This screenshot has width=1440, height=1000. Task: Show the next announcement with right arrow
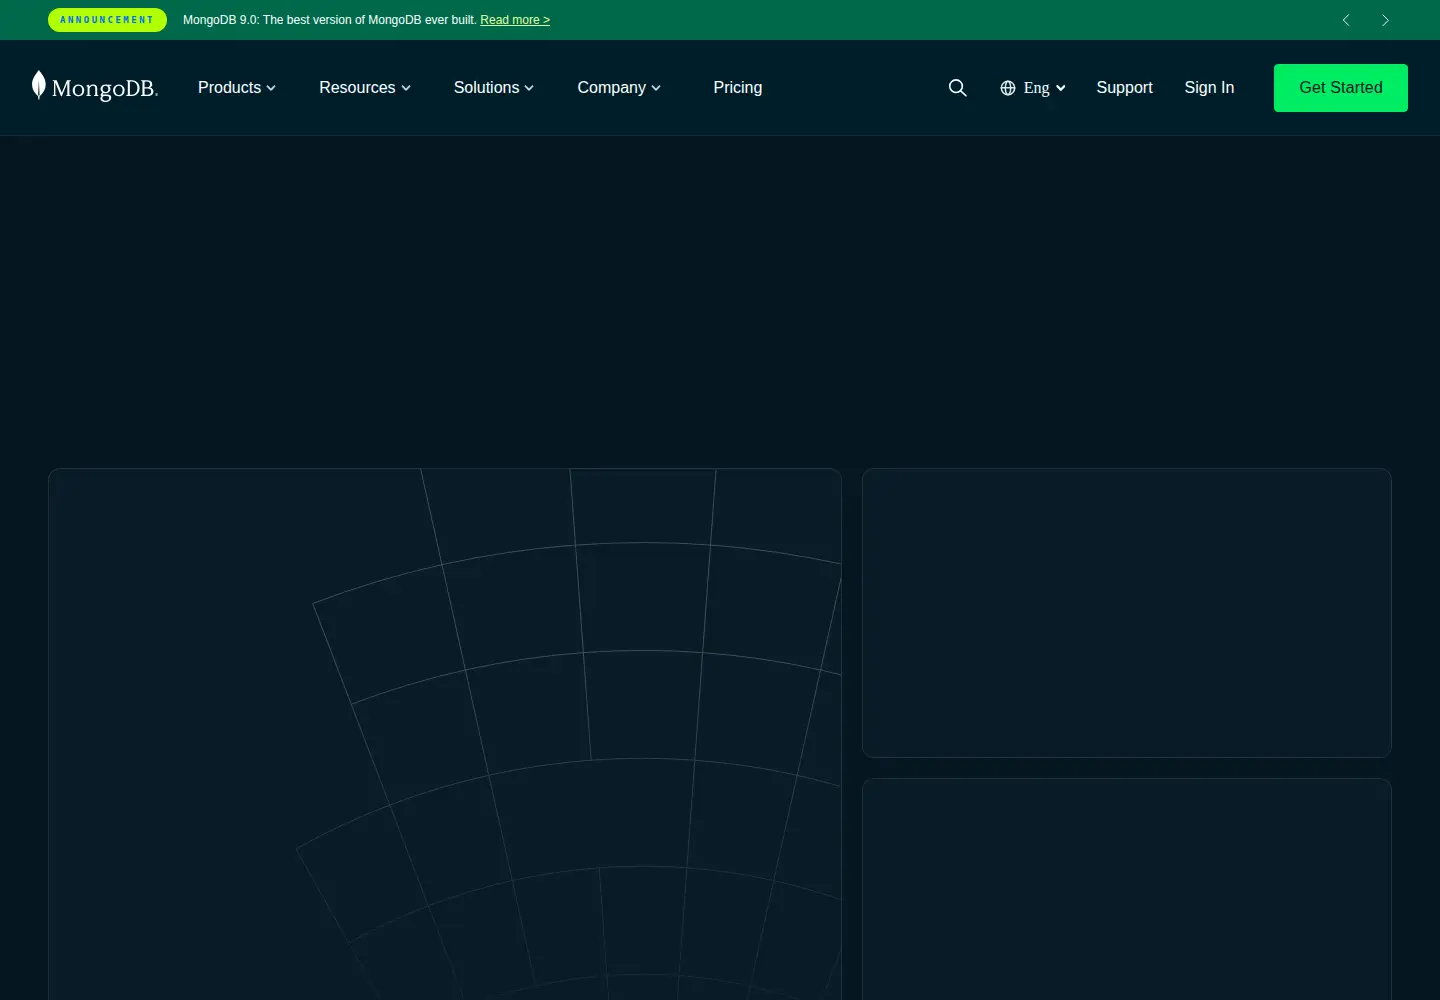[1385, 20]
